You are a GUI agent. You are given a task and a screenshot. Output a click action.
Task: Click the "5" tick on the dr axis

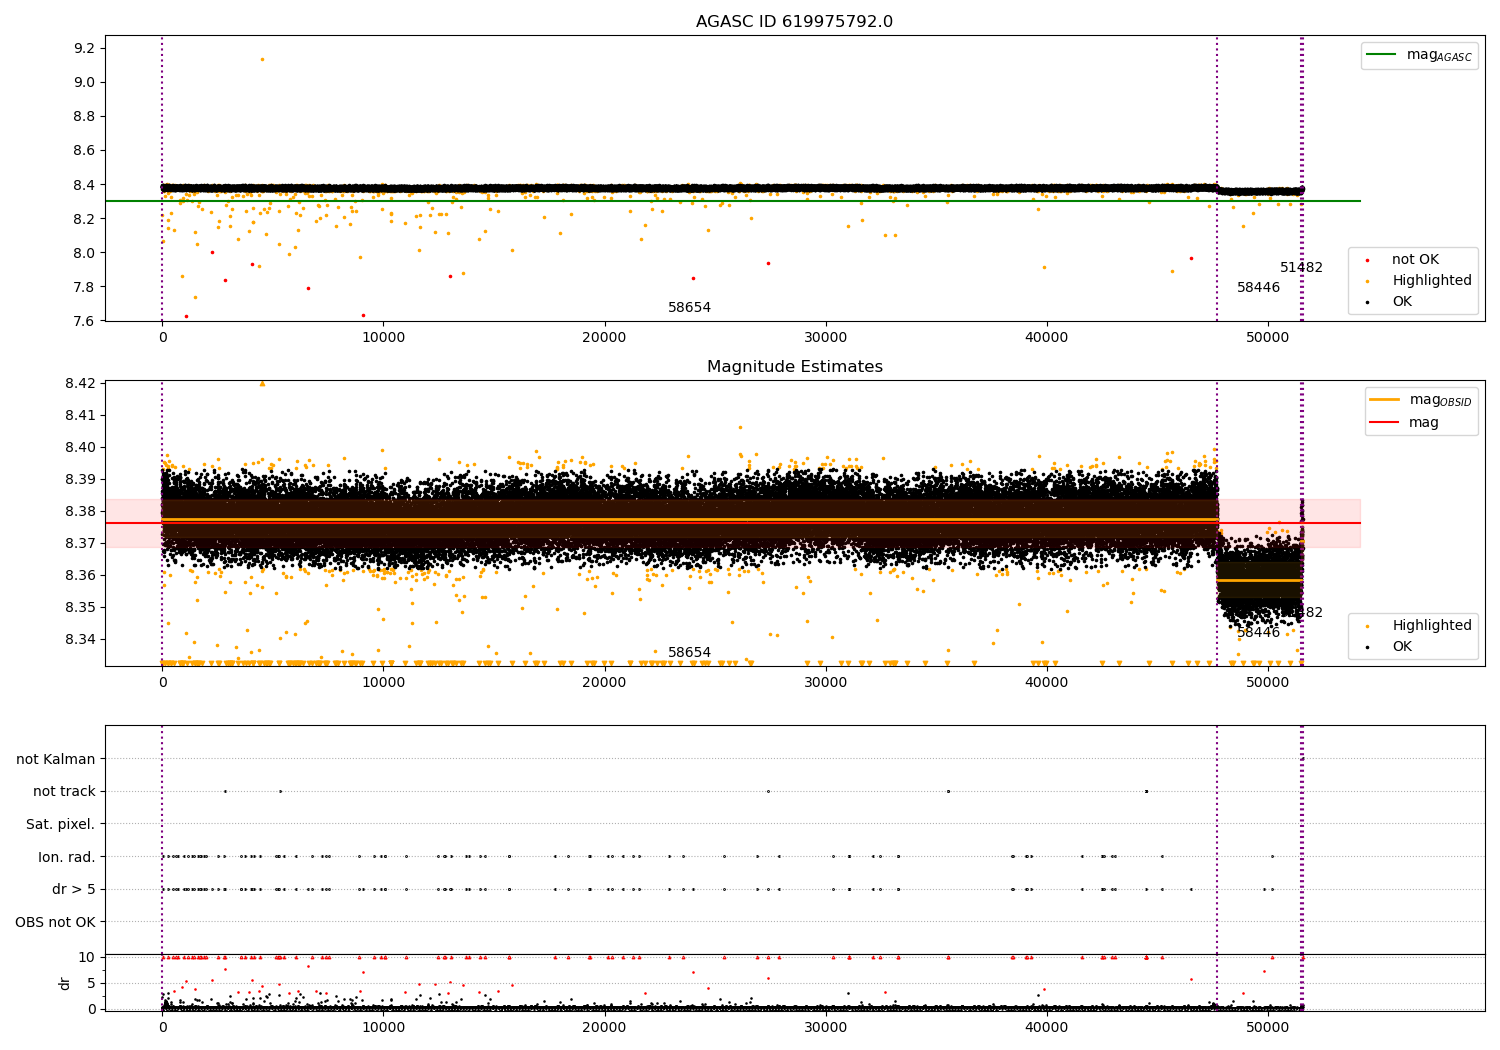coord(91,983)
